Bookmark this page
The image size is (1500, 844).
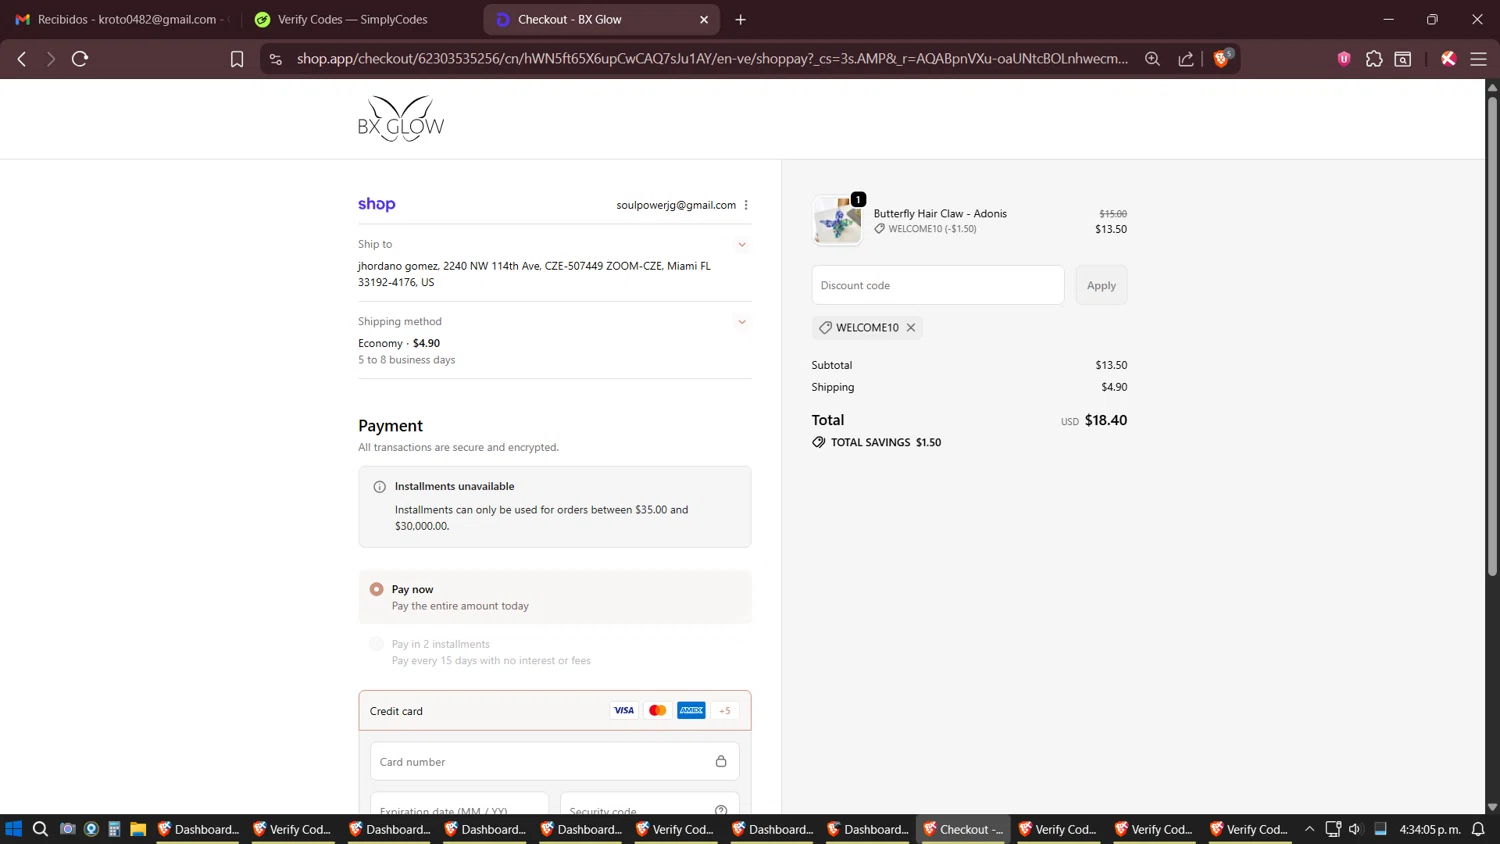click(x=237, y=59)
